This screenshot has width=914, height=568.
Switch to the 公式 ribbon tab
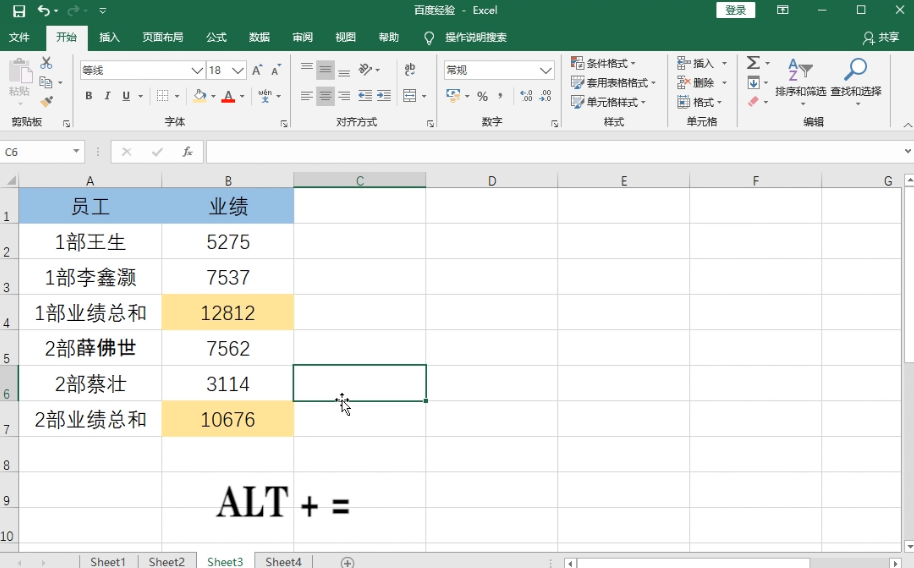pyautogui.click(x=216, y=37)
